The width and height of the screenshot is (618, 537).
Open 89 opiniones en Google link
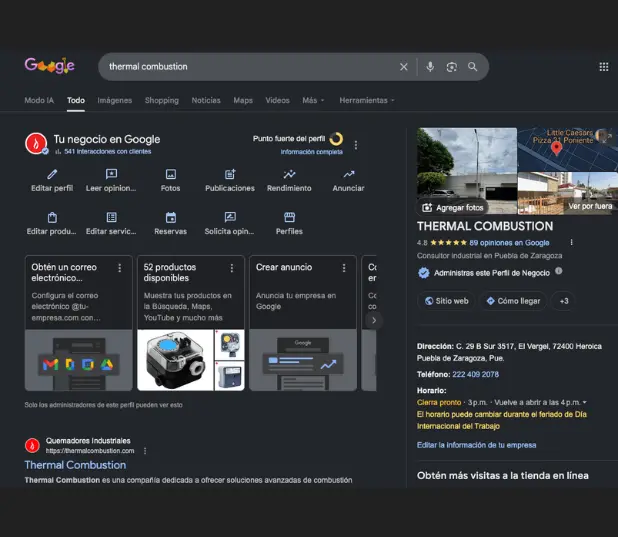509,243
